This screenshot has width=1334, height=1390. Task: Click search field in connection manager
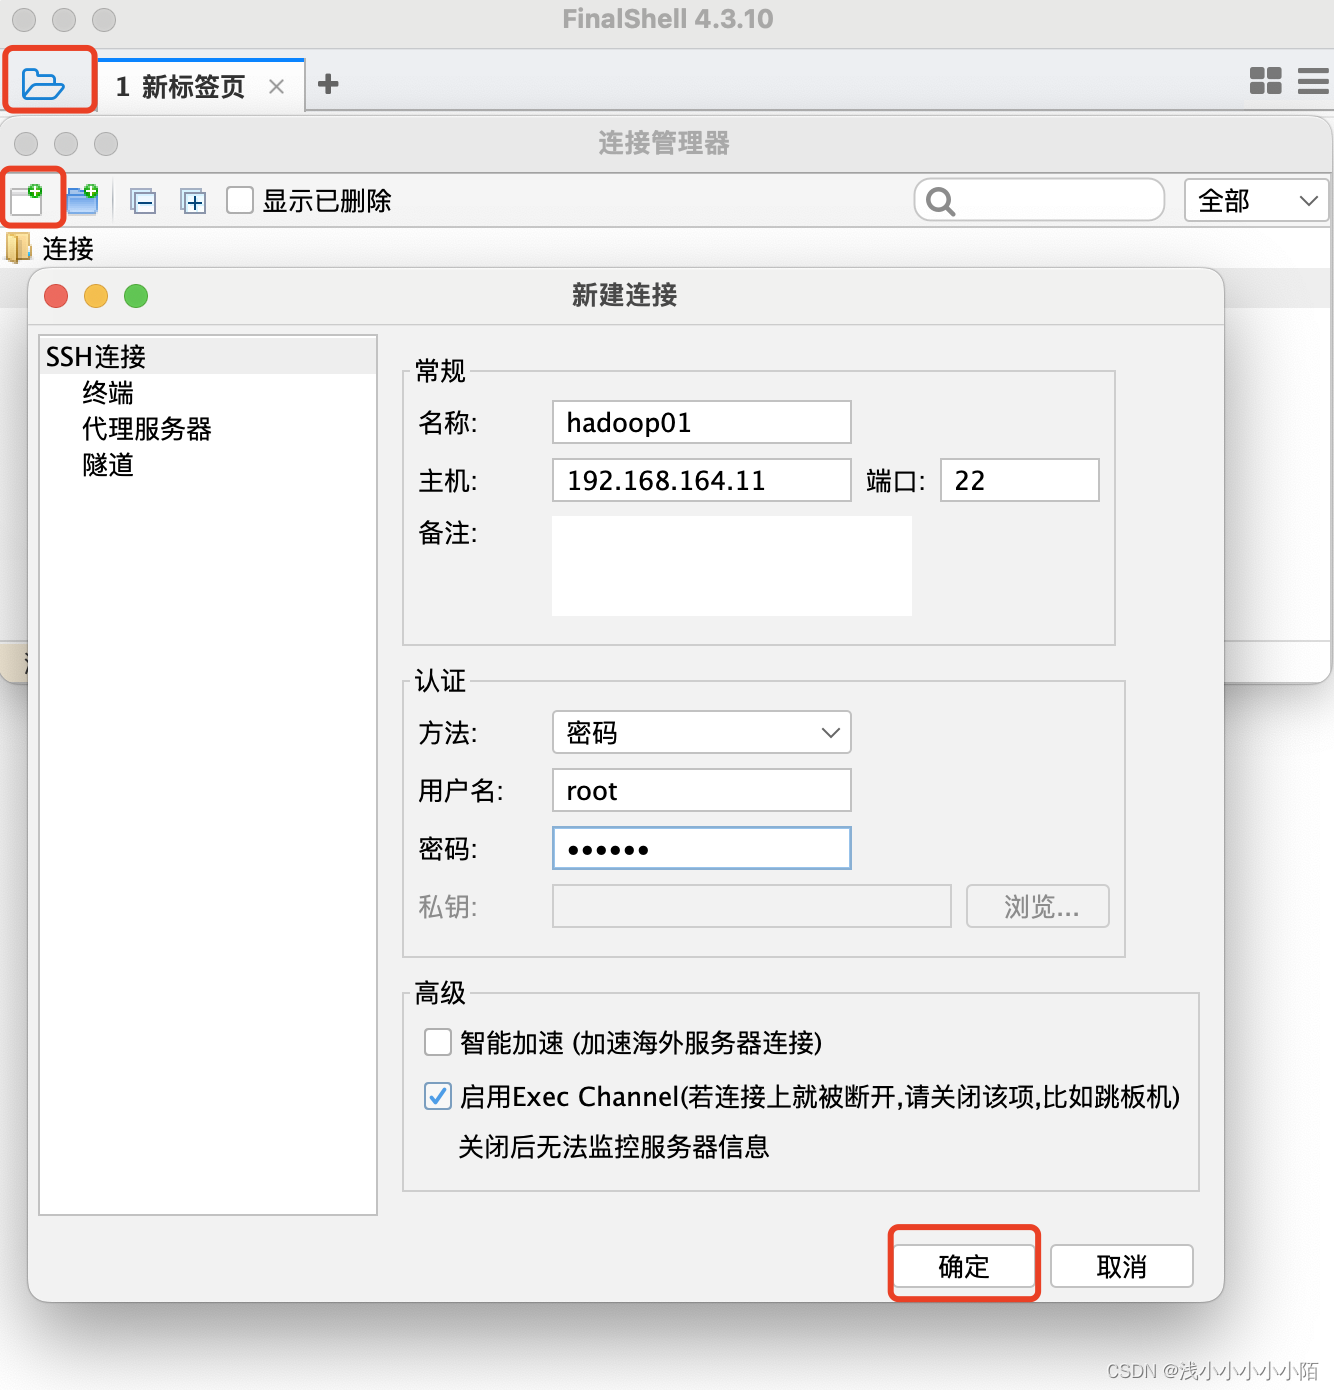pos(1040,200)
